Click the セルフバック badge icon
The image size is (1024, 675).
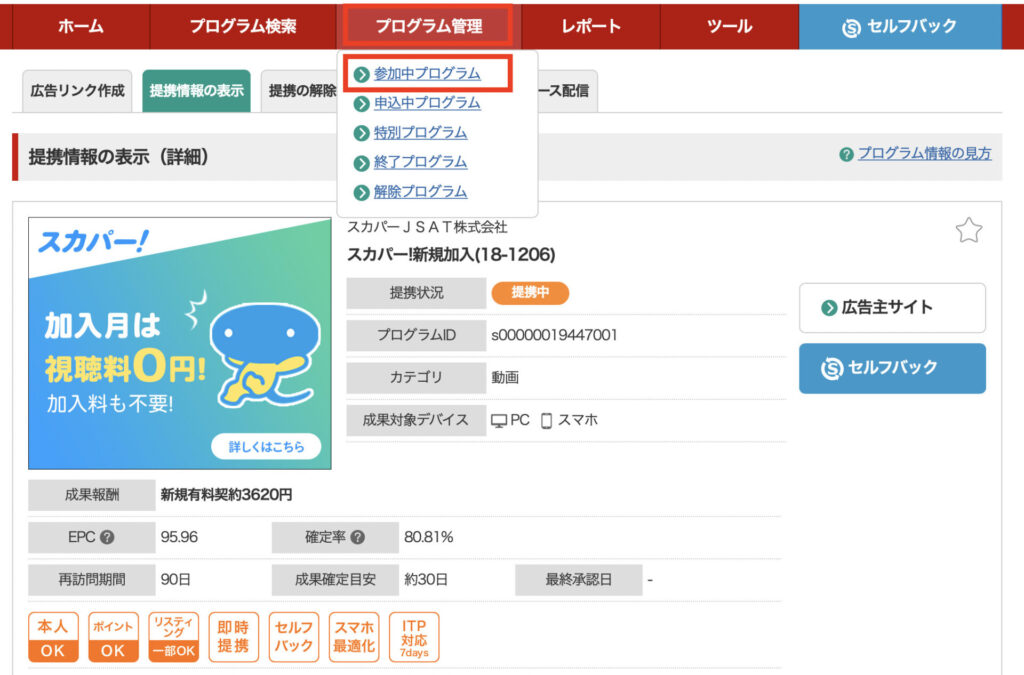click(294, 637)
